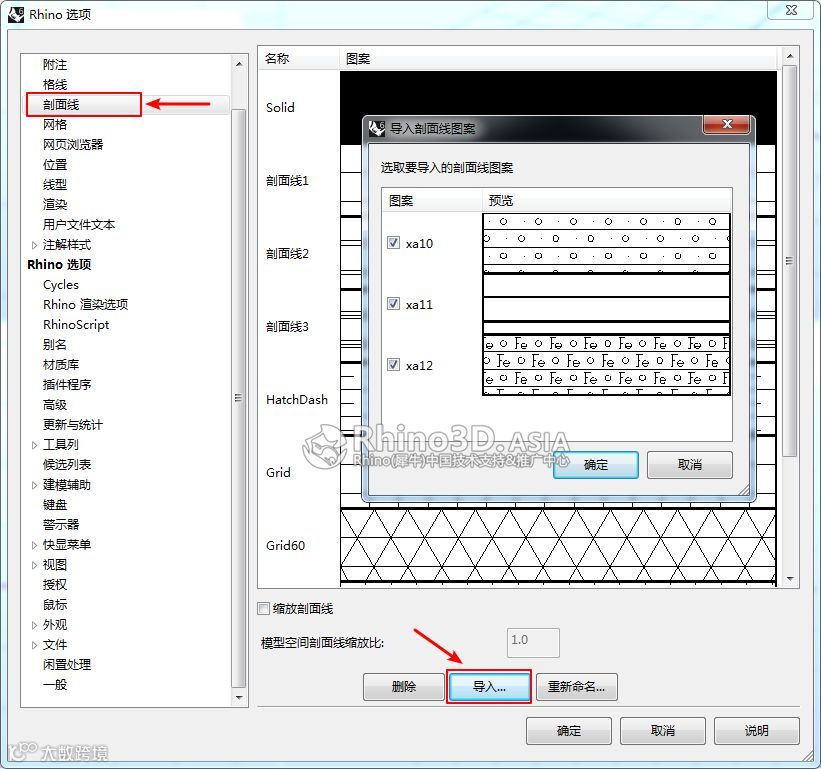This screenshot has height=769, width=821.
Task: Open help with the 说明 button
Action: coord(757,730)
